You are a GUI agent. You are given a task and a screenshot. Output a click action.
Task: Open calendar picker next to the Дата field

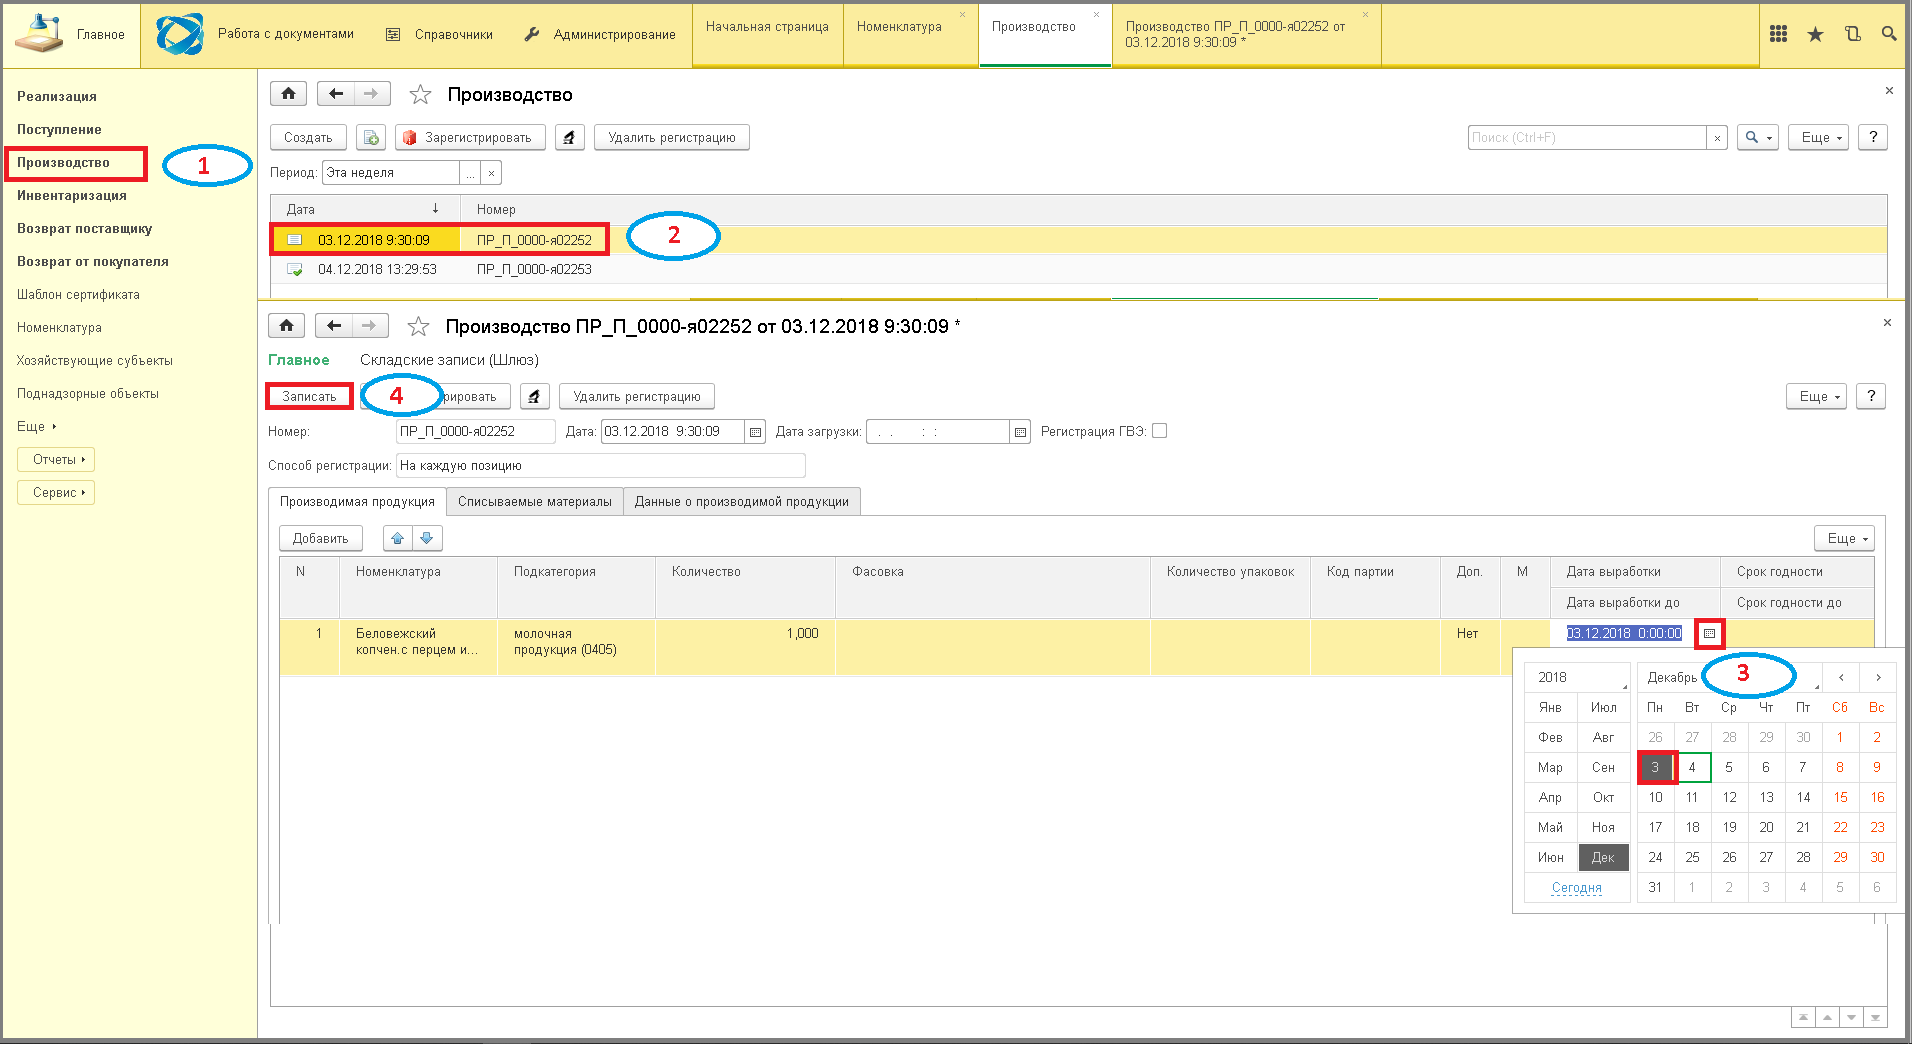(x=756, y=432)
